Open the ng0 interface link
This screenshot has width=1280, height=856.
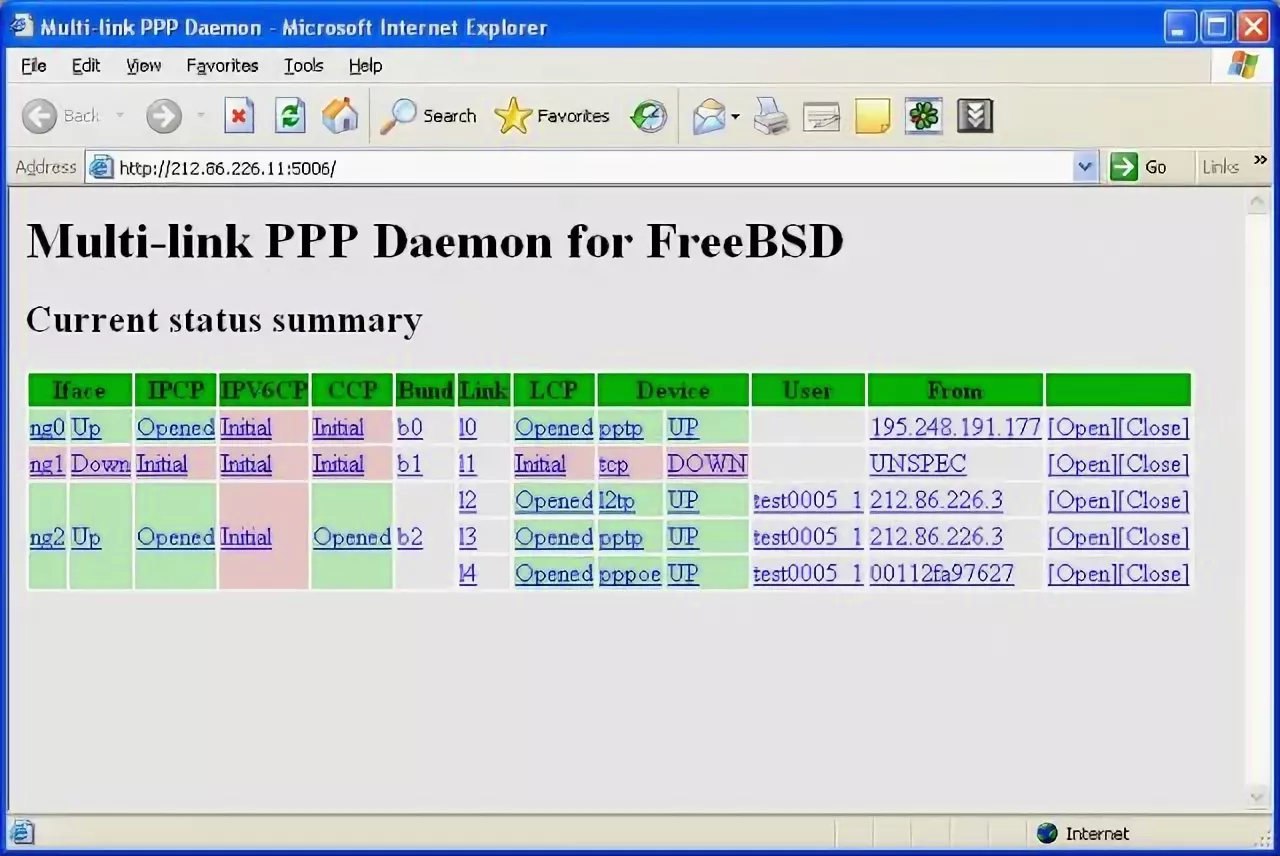click(x=47, y=428)
